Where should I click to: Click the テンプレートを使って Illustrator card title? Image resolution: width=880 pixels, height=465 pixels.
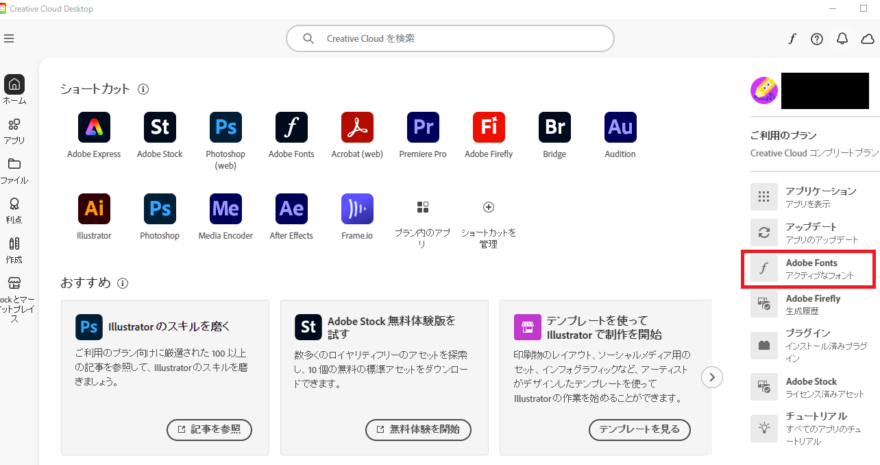pyautogui.click(x=604, y=328)
